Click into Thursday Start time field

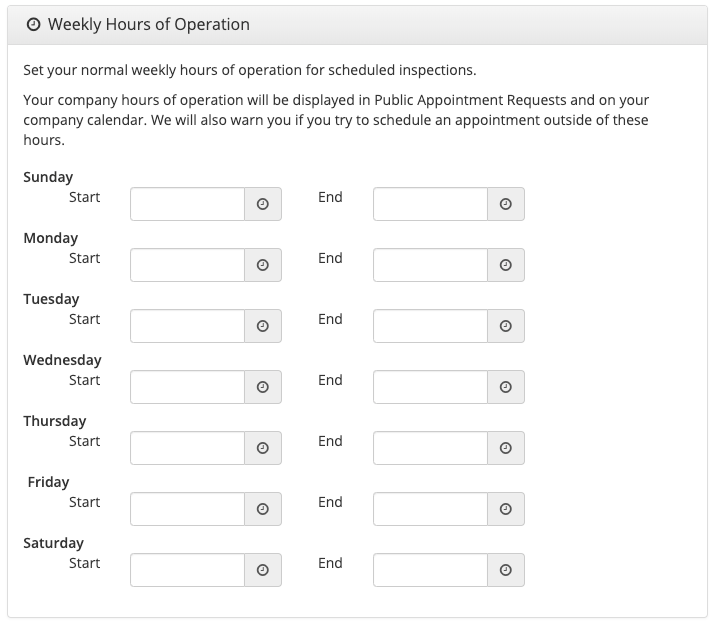tap(188, 448)
